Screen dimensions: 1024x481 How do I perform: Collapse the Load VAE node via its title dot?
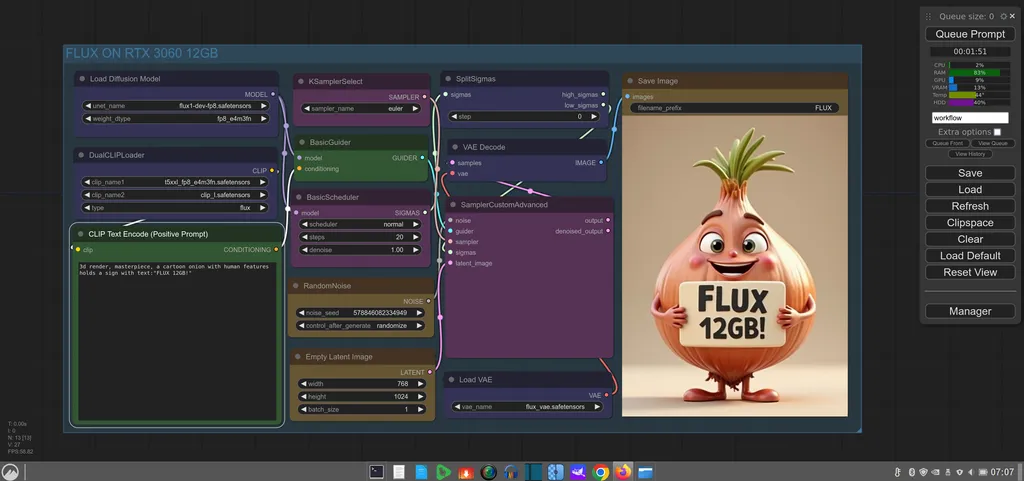pyautogui.click(x=451, y=380)
